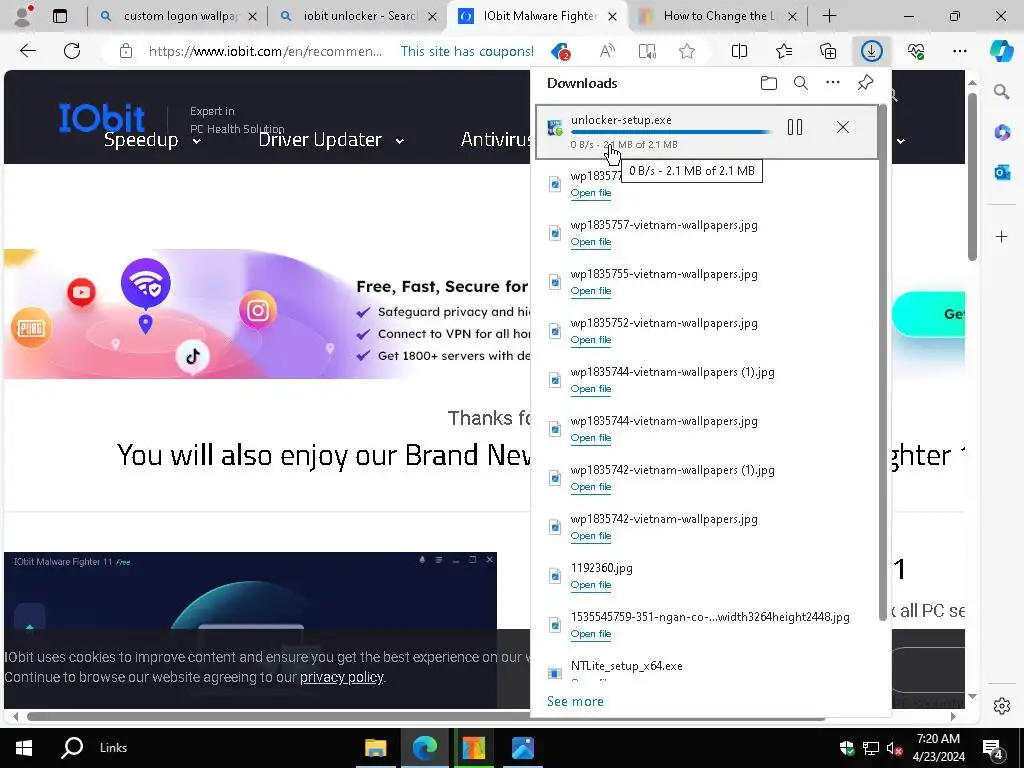Open the Edge profile icon
Viewport: 1024px width, 768px height.
[x=24, y=16]
